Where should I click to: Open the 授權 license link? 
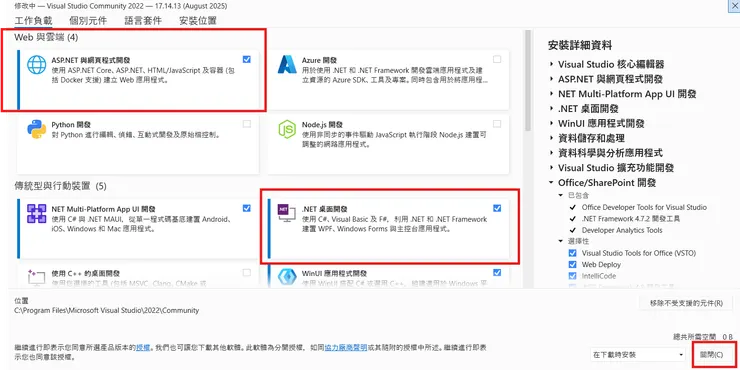pyautogui.click(x=143, y=347)
